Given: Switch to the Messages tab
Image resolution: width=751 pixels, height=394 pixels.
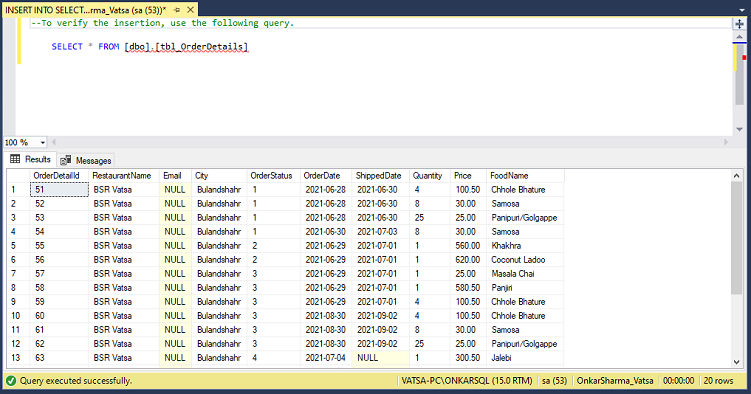Looking at the screenshot, I should pyautogui.click(x=86, y=160).
